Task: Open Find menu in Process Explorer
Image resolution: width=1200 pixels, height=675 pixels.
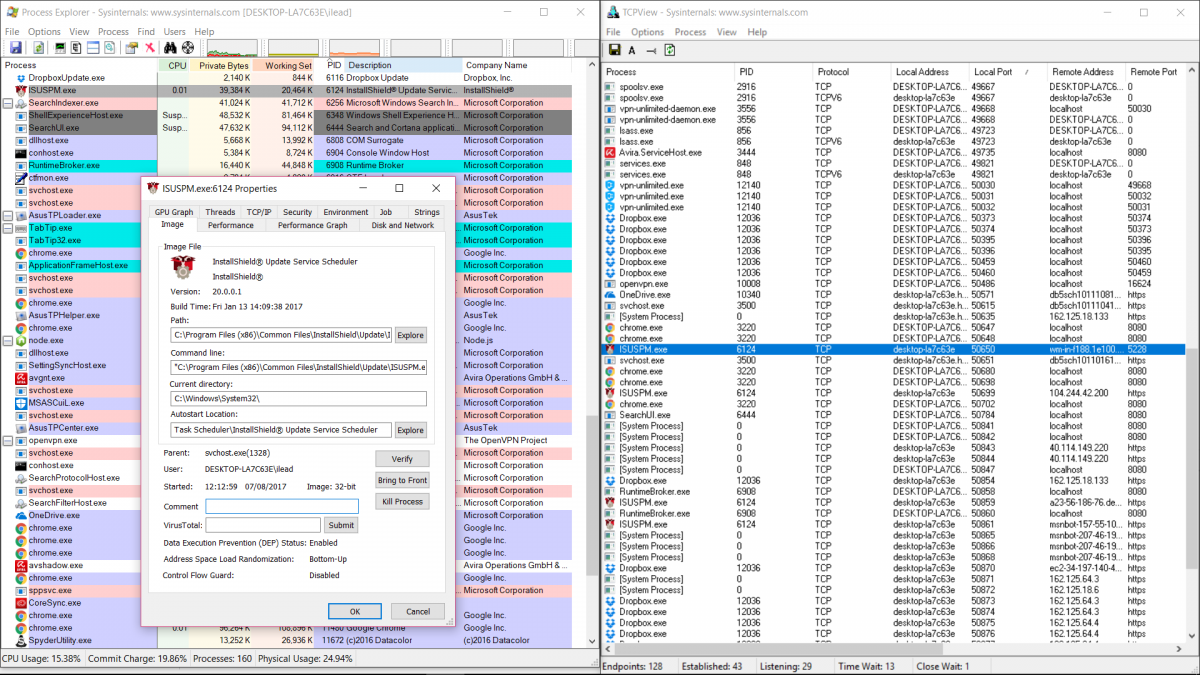Action: pos(146,32)
